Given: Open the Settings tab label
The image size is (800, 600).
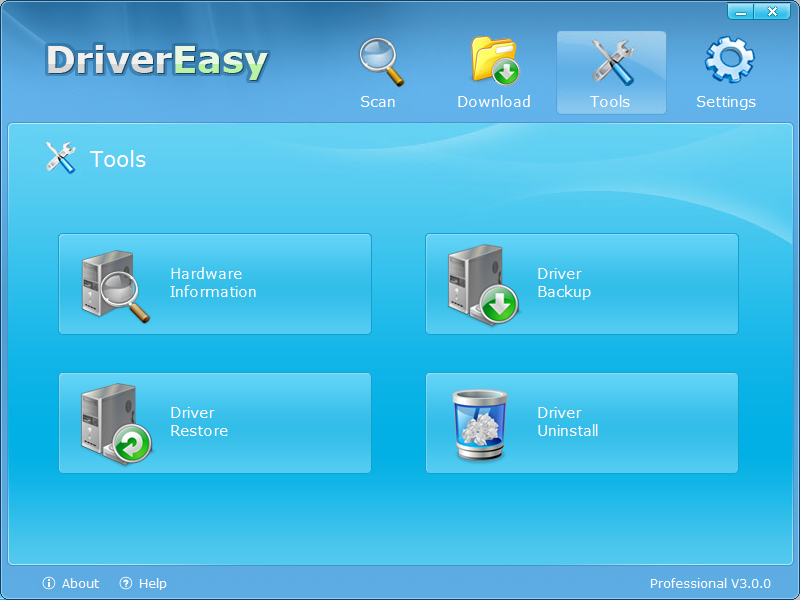Looking at the screenshot, I should 726,102.
